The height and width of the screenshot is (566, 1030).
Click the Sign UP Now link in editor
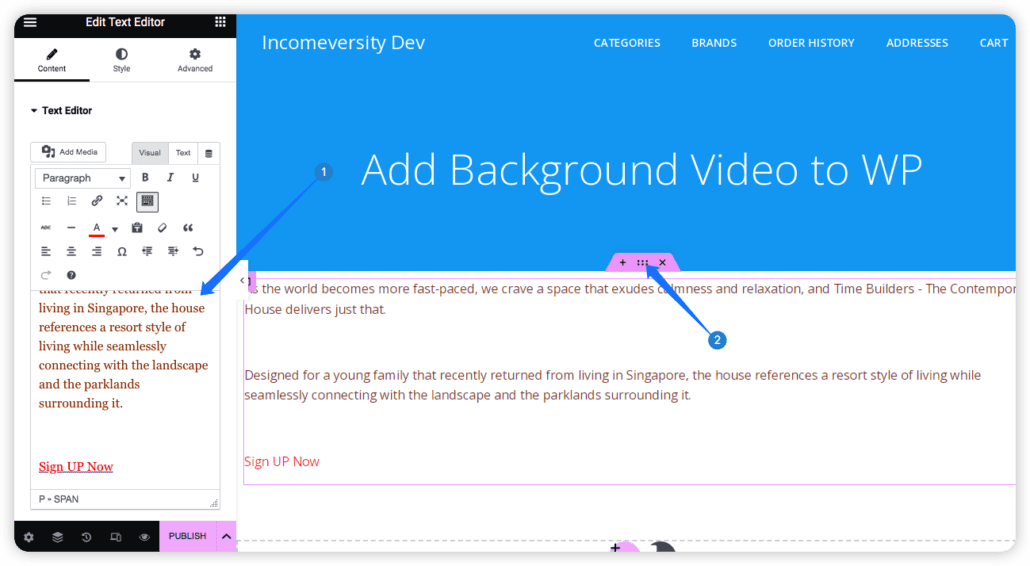(x=76, y=466)
